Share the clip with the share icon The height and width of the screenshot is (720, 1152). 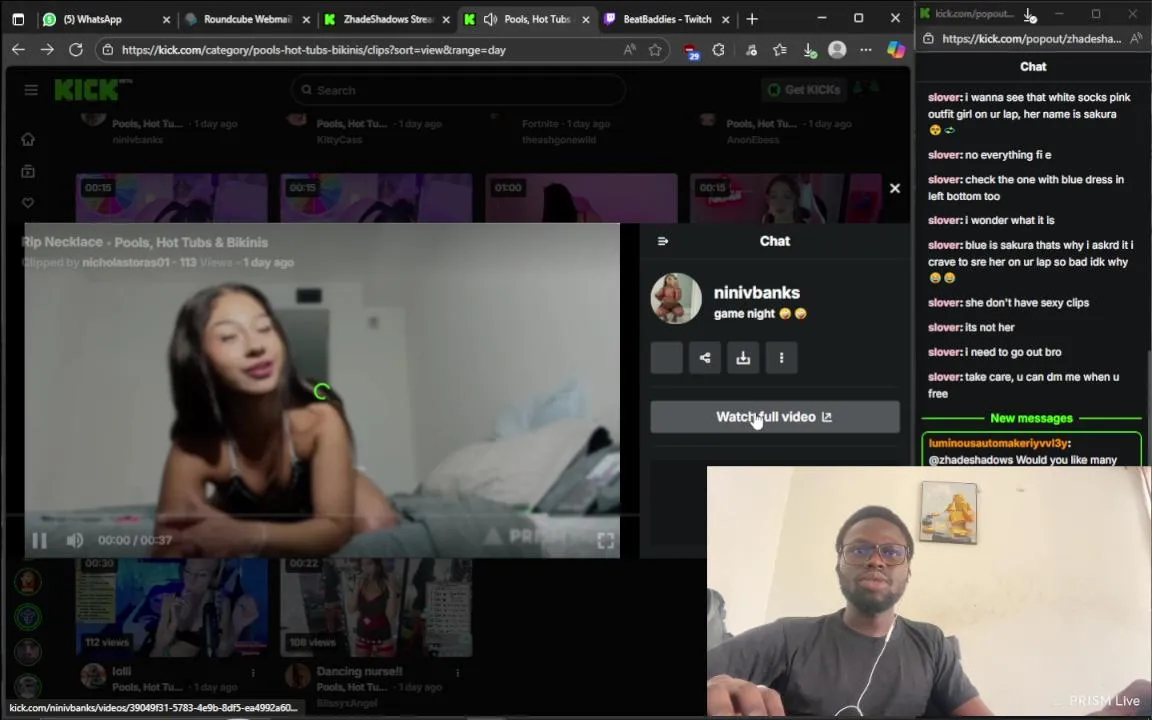coord(705,358)
